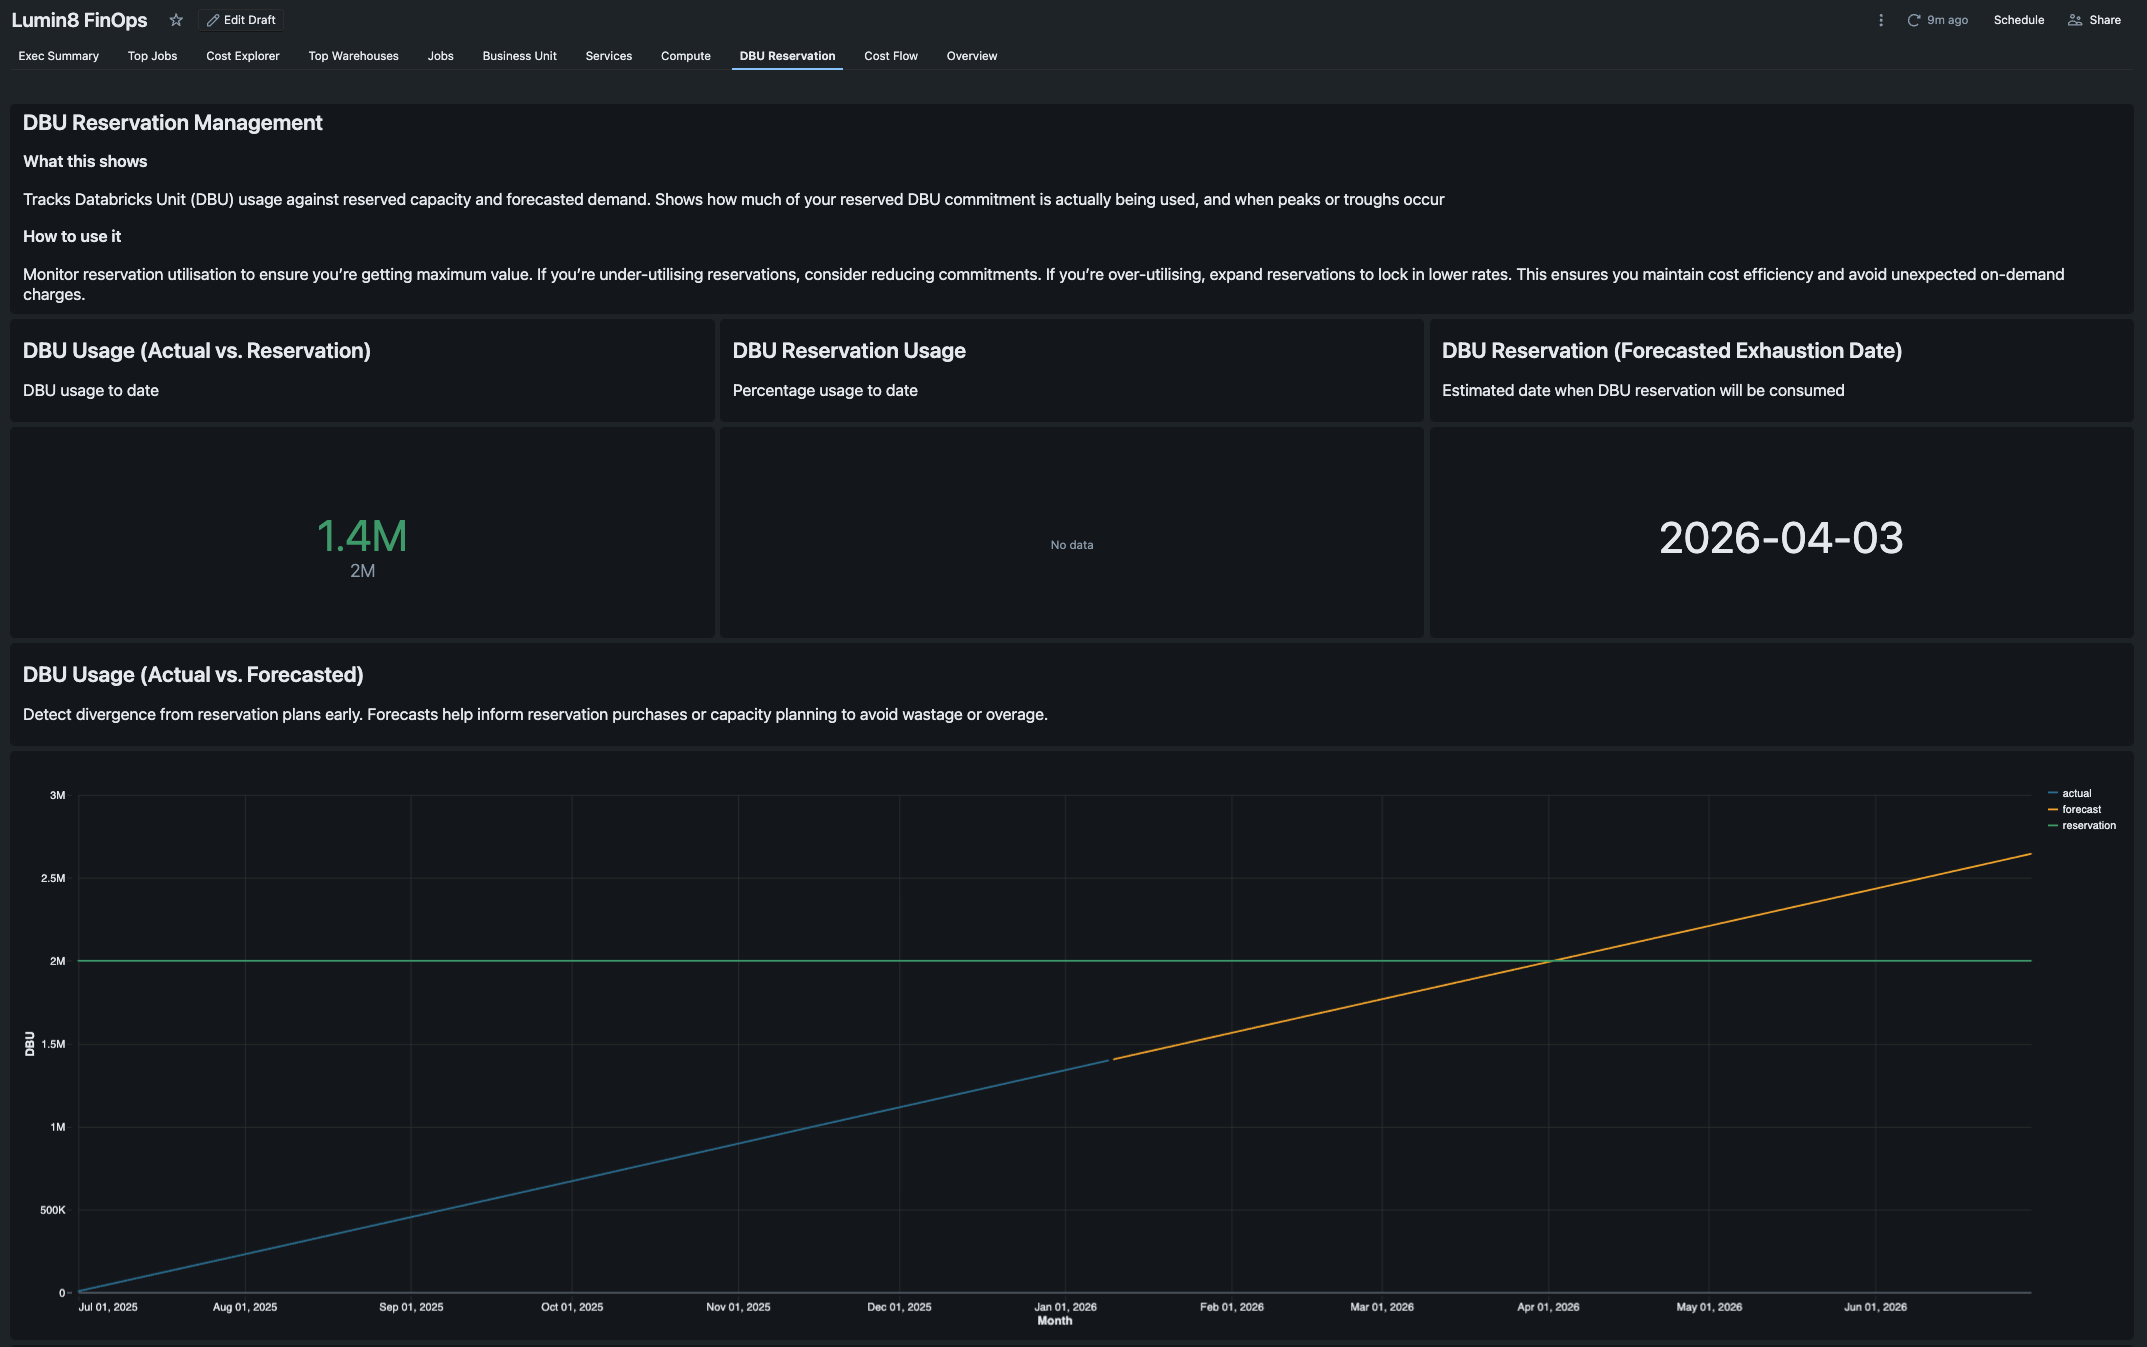Viewport: 2147px width, 1347px height.
Task: Switch to the Exec Summary tab
Action: click(x=58, y=56)
